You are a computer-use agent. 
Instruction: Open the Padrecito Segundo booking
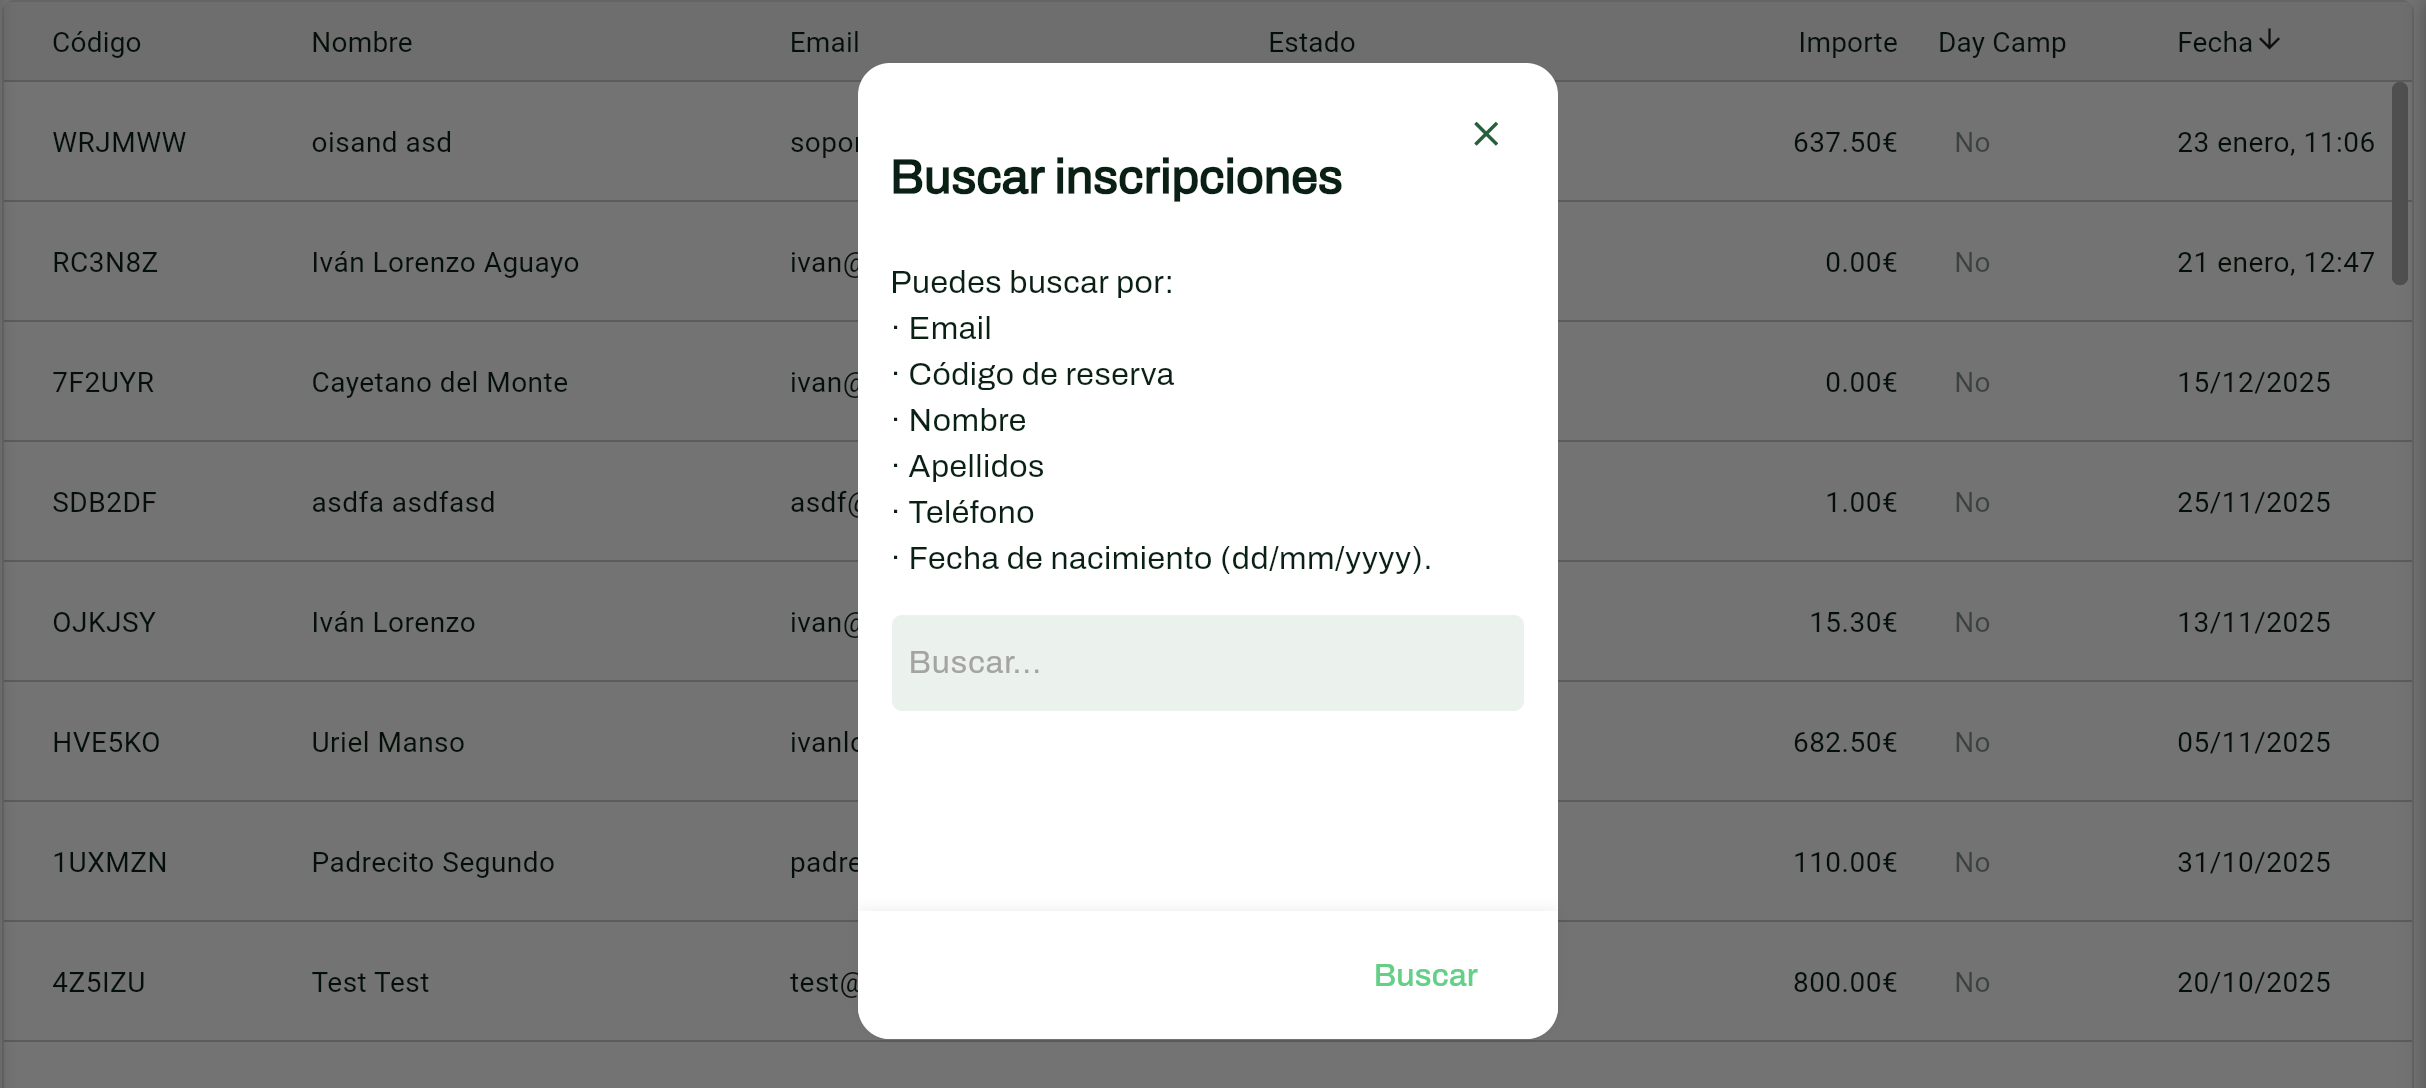[432, 862]
